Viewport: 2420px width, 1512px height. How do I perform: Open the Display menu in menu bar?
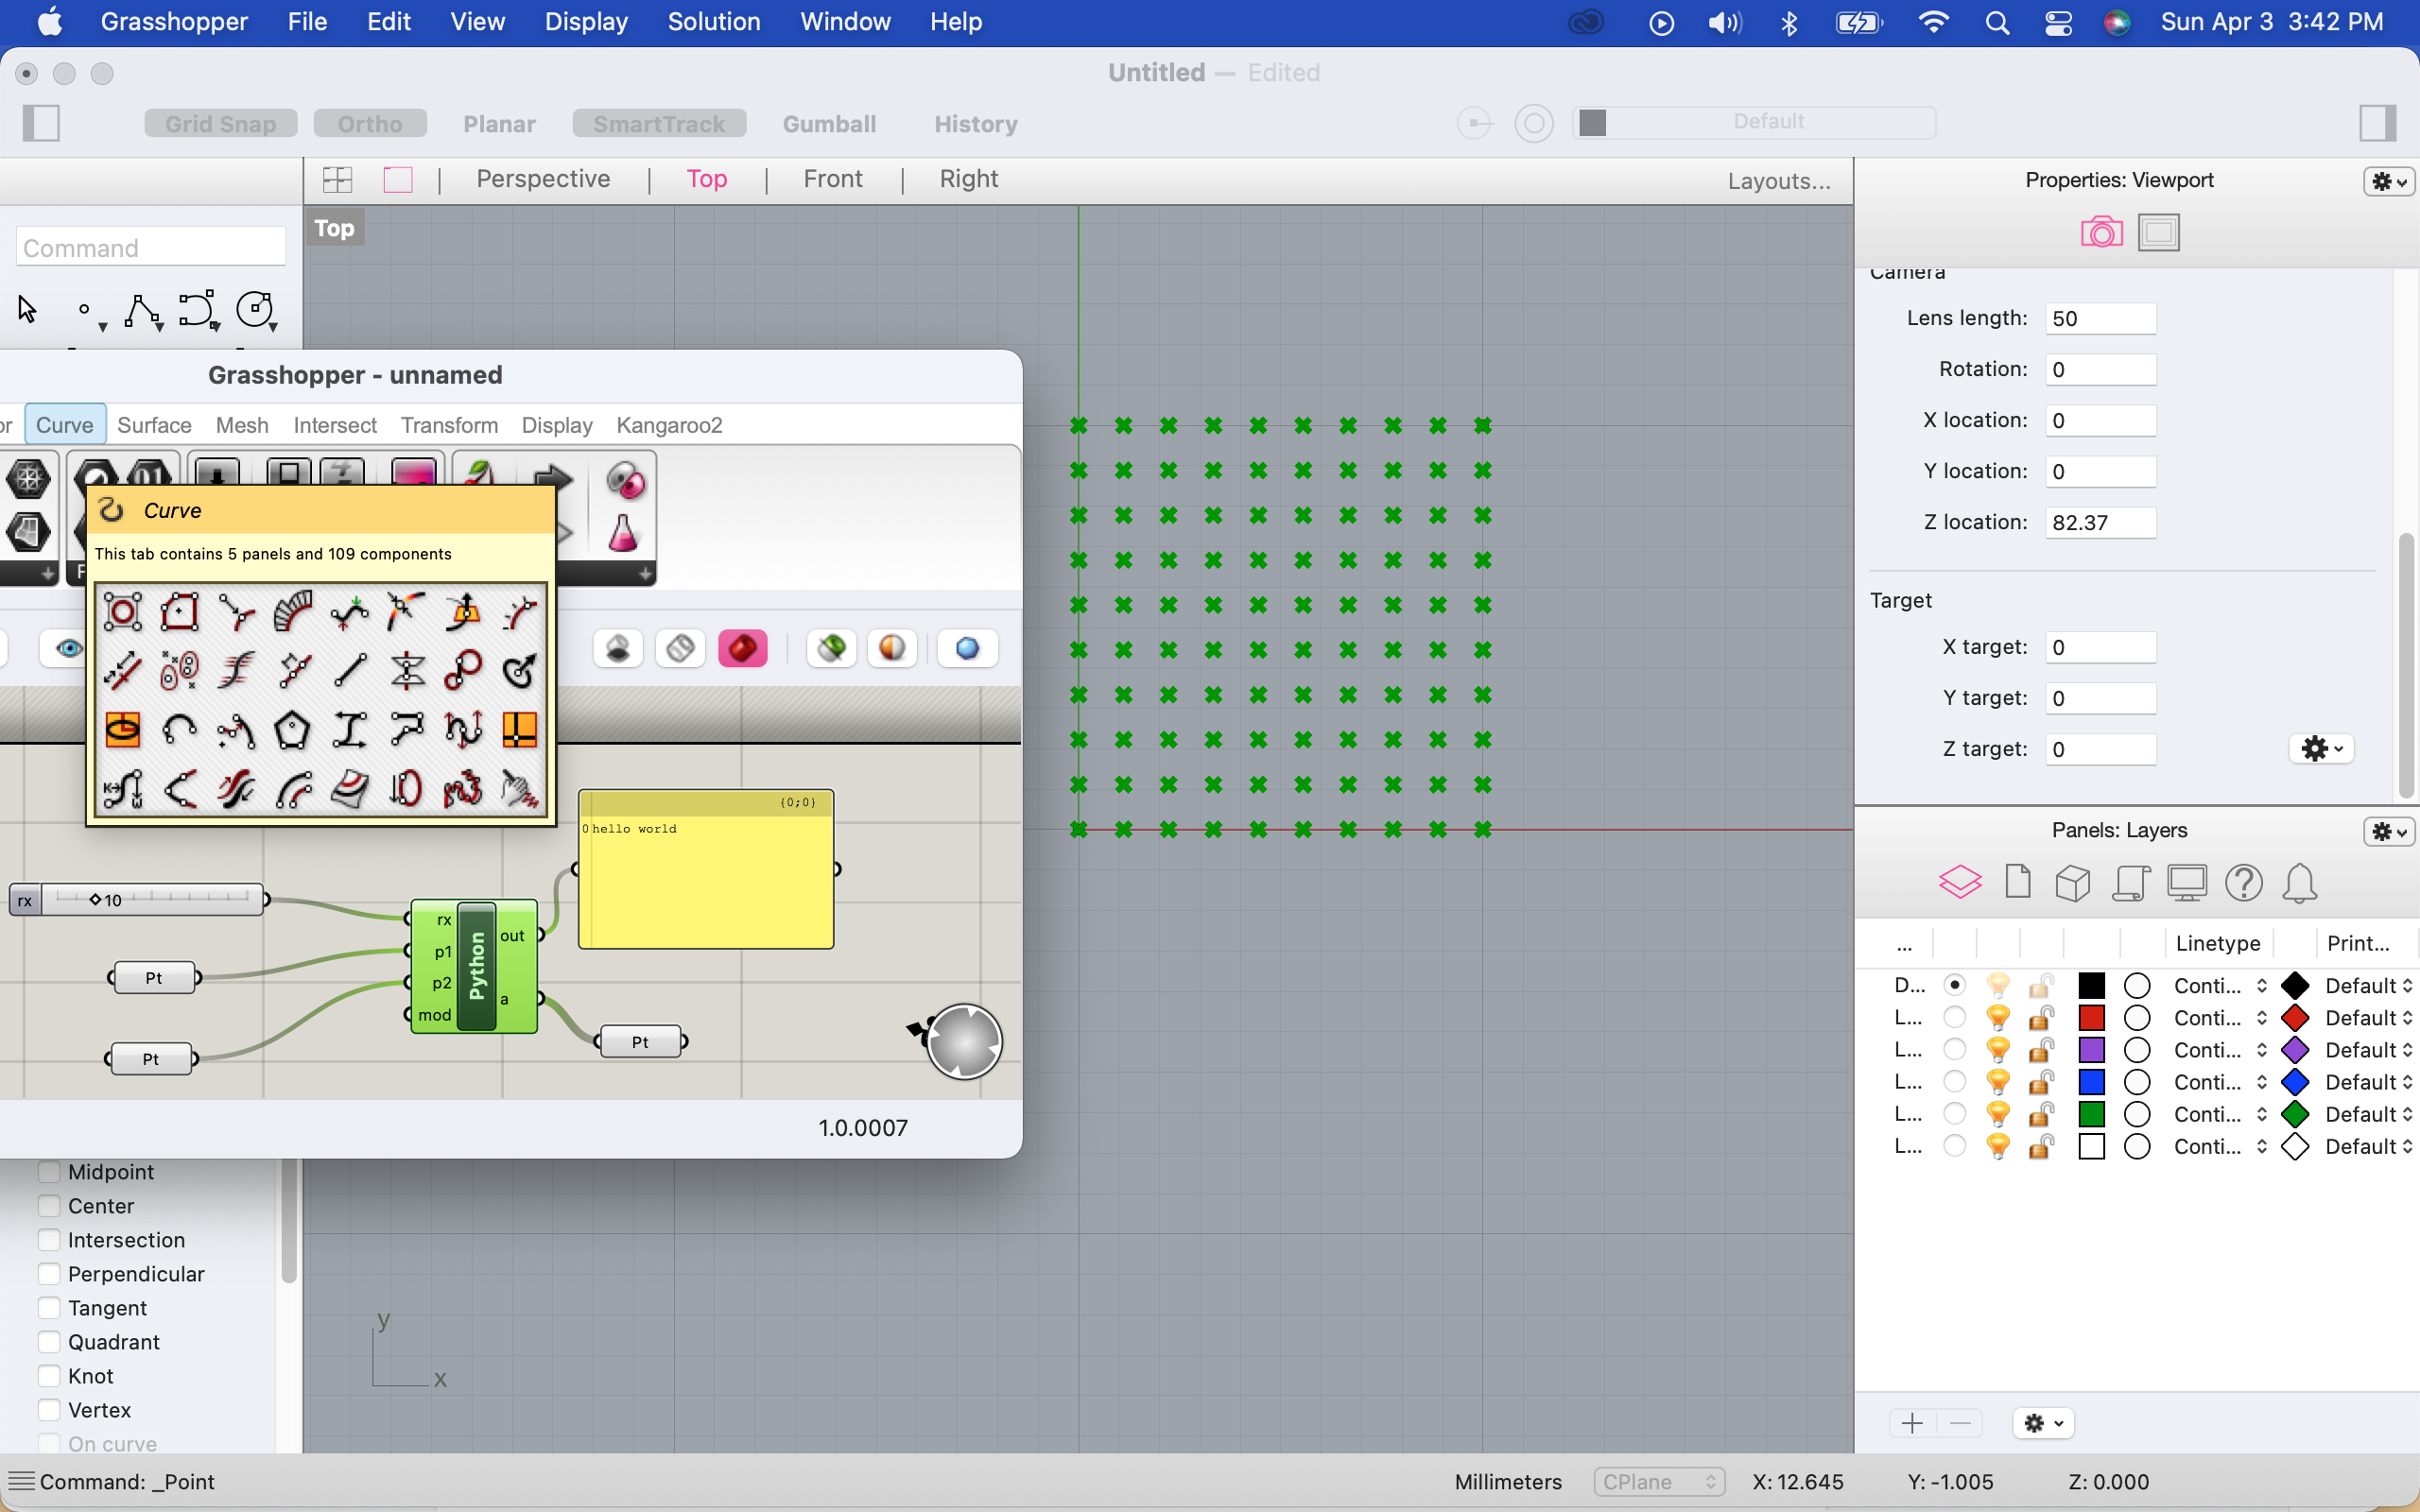pyautogui.click(x=586, y=22)
